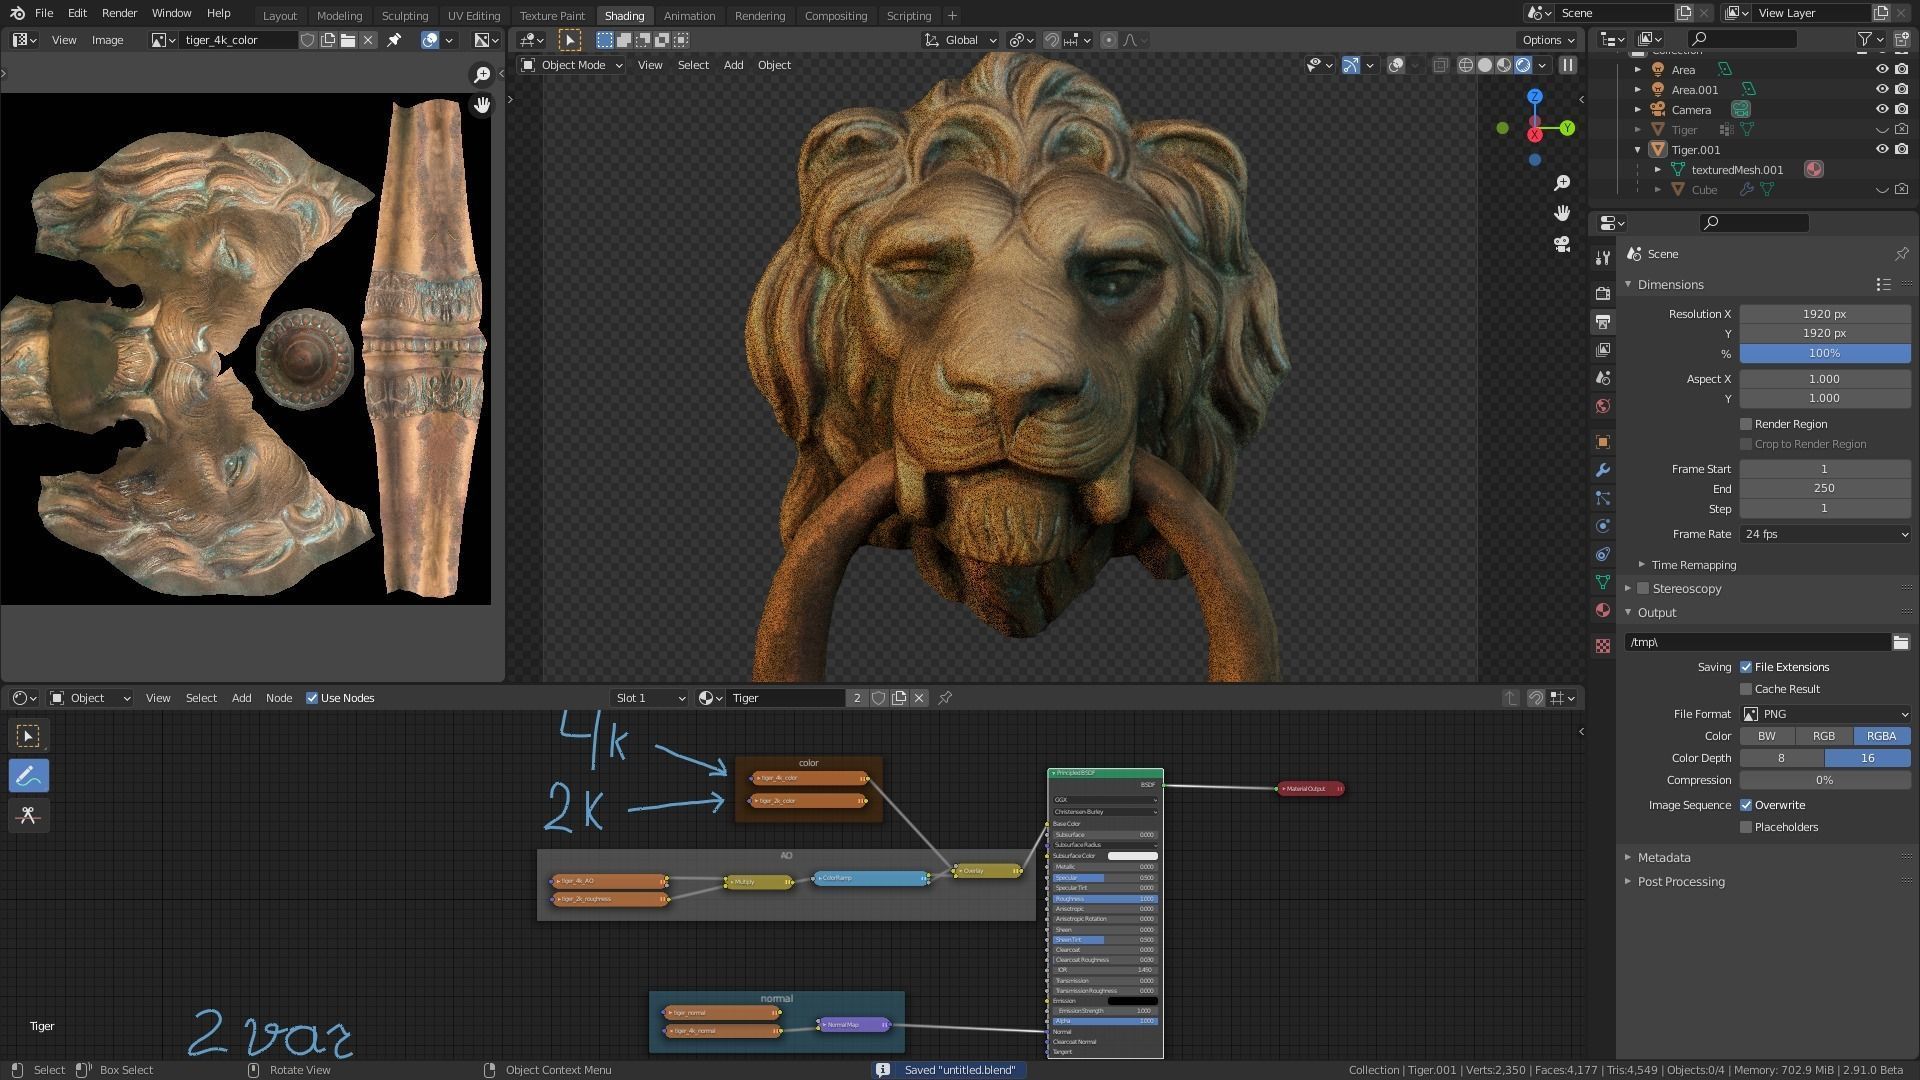Screen dimensions: 1920x1080
Task: Pin the image in the image editor
Action: tap(394, 40)
